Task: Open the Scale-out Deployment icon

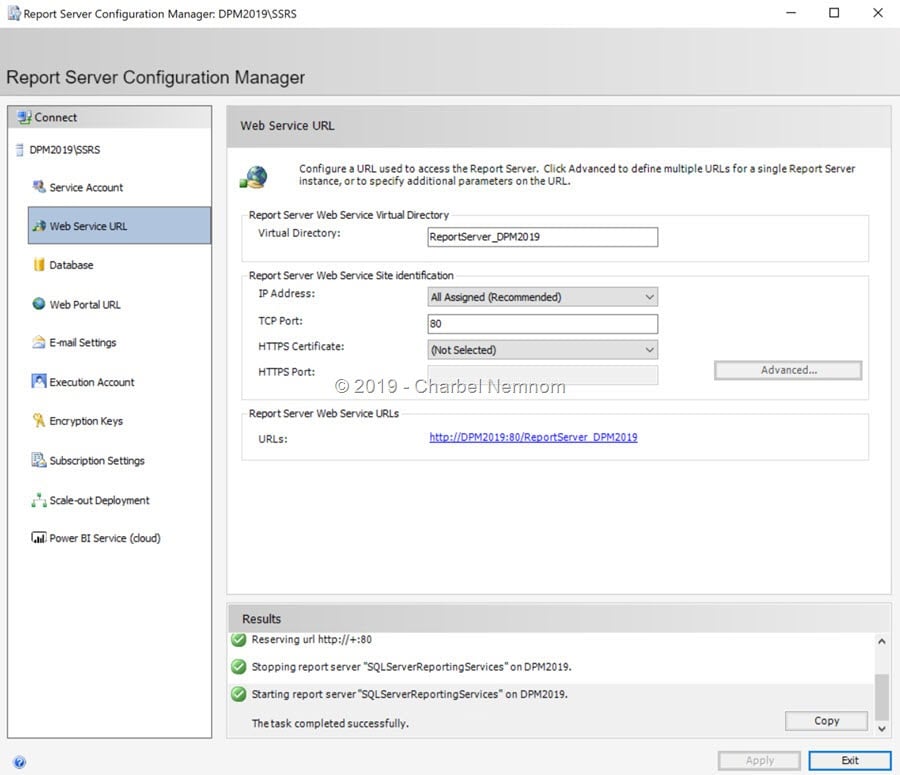Action: pos(38,500)
